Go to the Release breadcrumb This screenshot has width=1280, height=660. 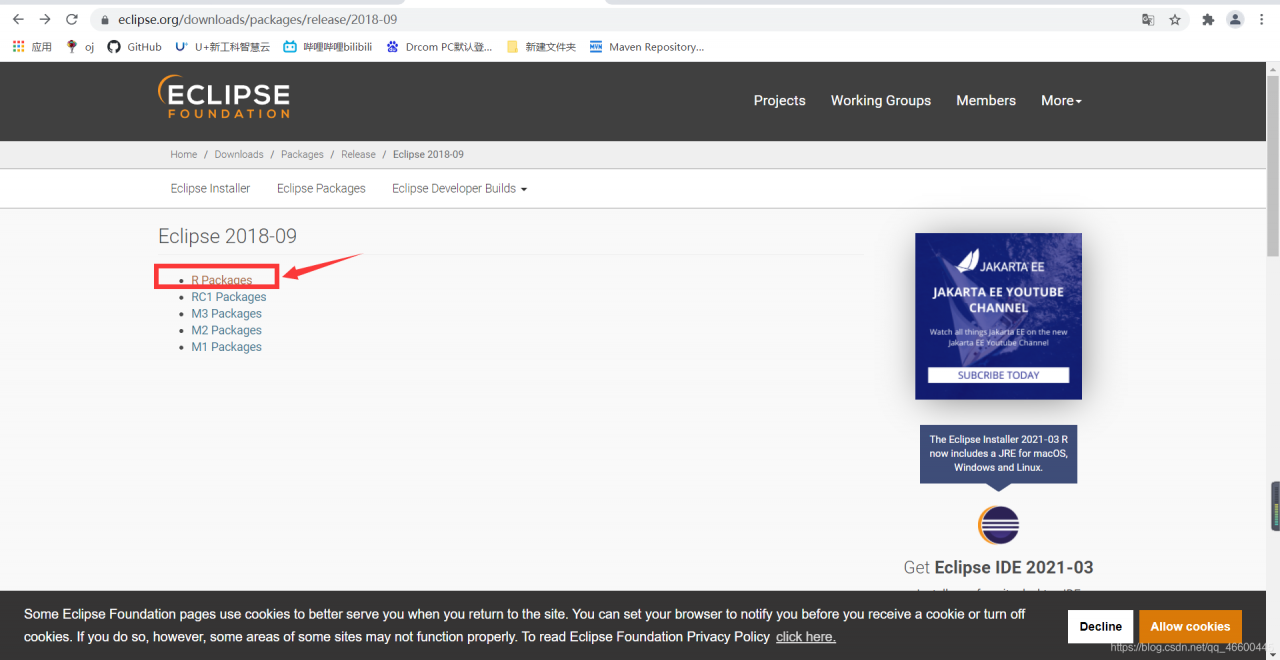pos(358,154)
